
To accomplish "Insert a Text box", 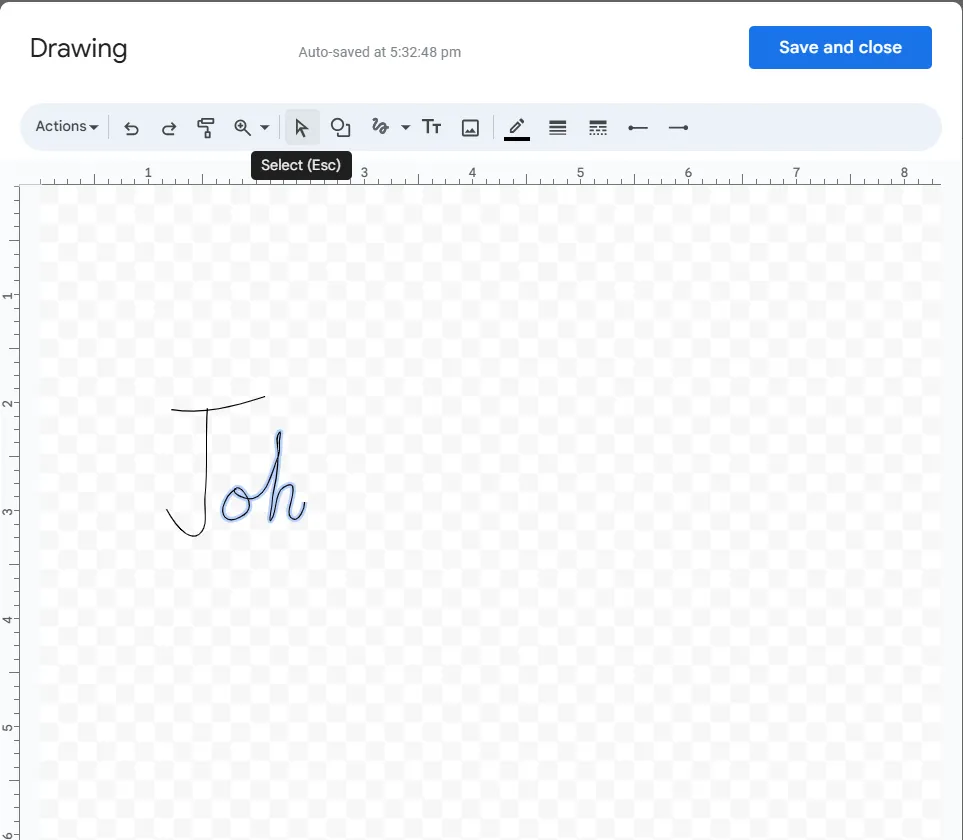I will pos(431,127).
